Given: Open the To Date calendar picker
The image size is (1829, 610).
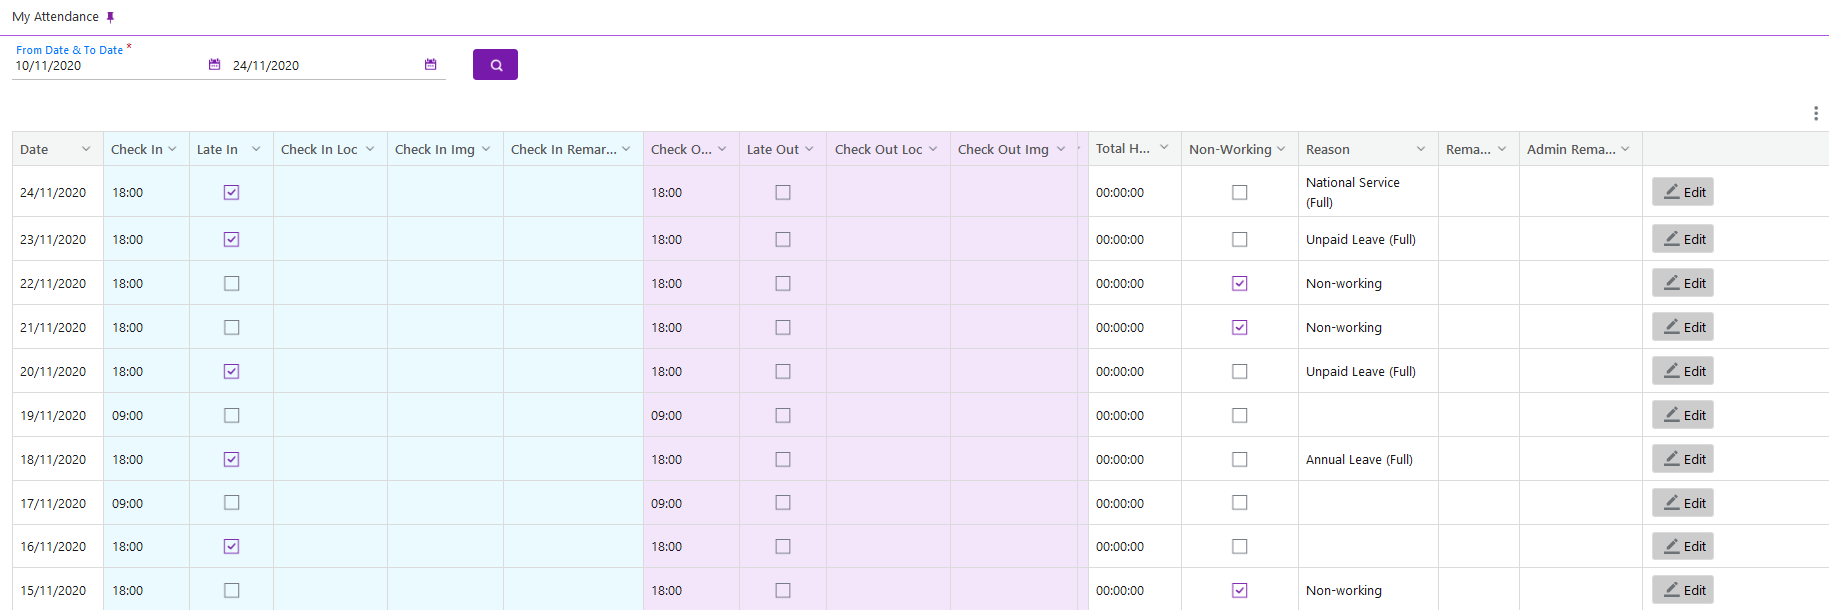Looking at the screenshot, I should click(x=431, y=65).
